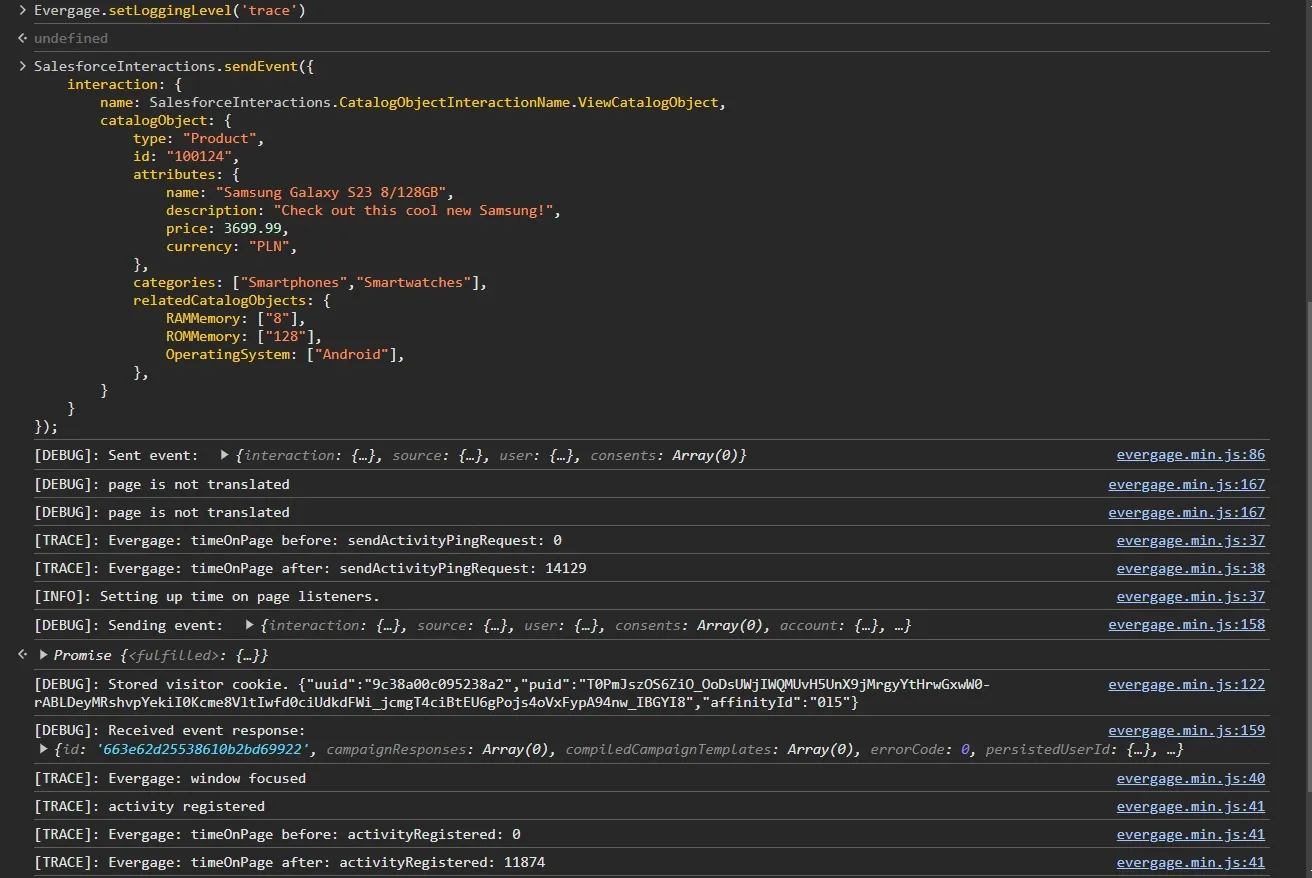Click the "Samsung Galaxy S23 8/128GB" string
The image size is (1312, 878).
point(334,192)
